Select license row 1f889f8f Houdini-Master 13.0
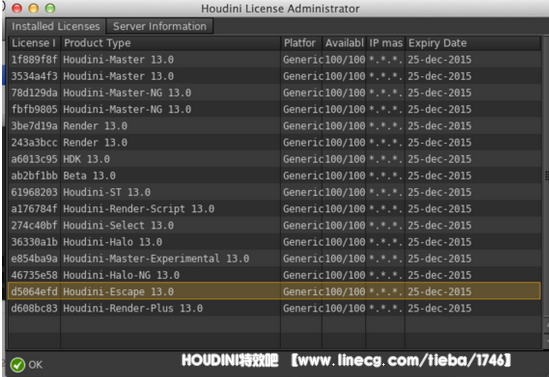 point(274,60)
